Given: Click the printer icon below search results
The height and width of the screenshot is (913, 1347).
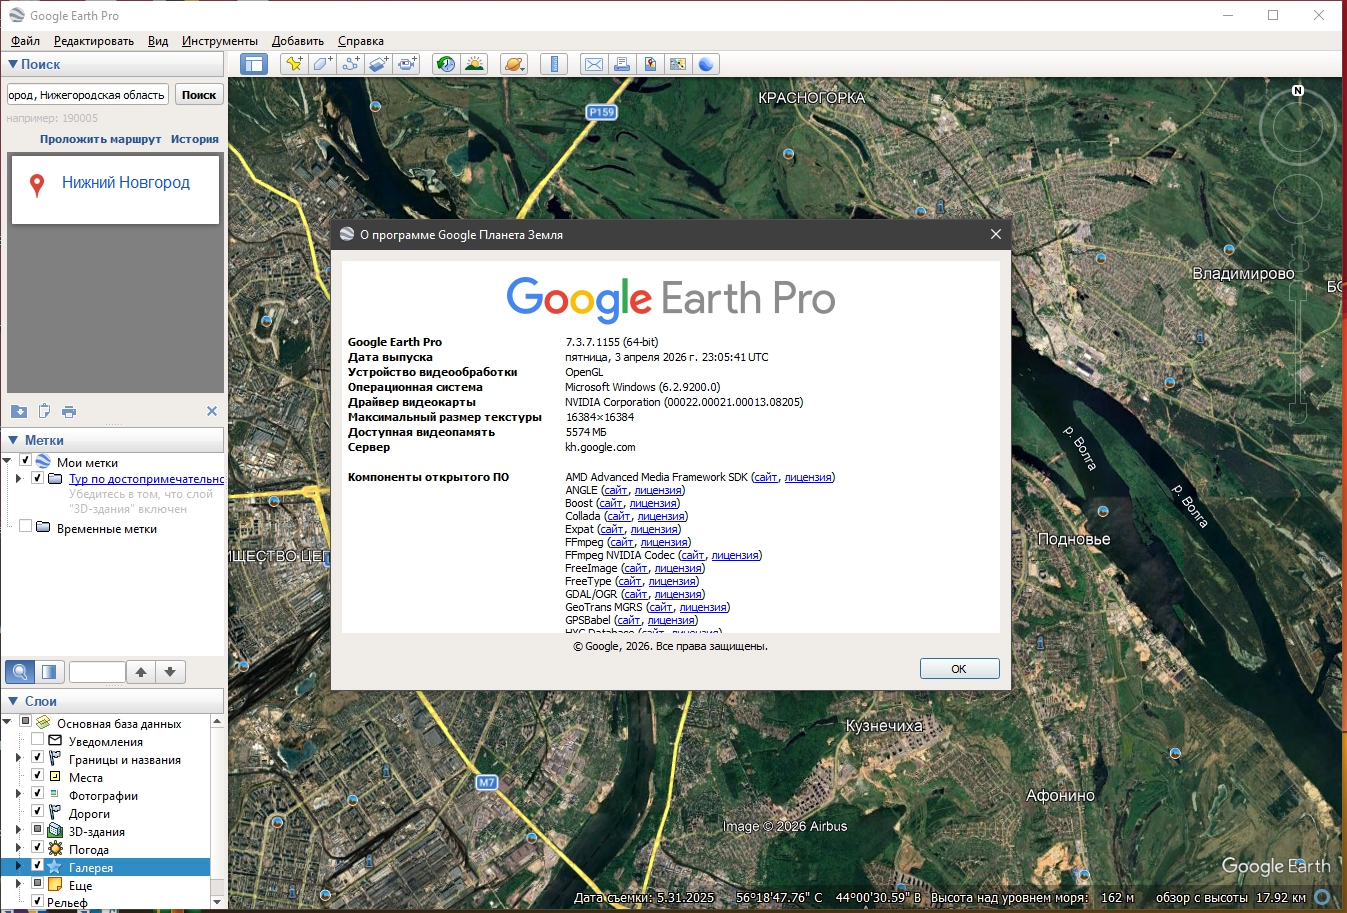Looking at the screenshot, I should point(69,411).
